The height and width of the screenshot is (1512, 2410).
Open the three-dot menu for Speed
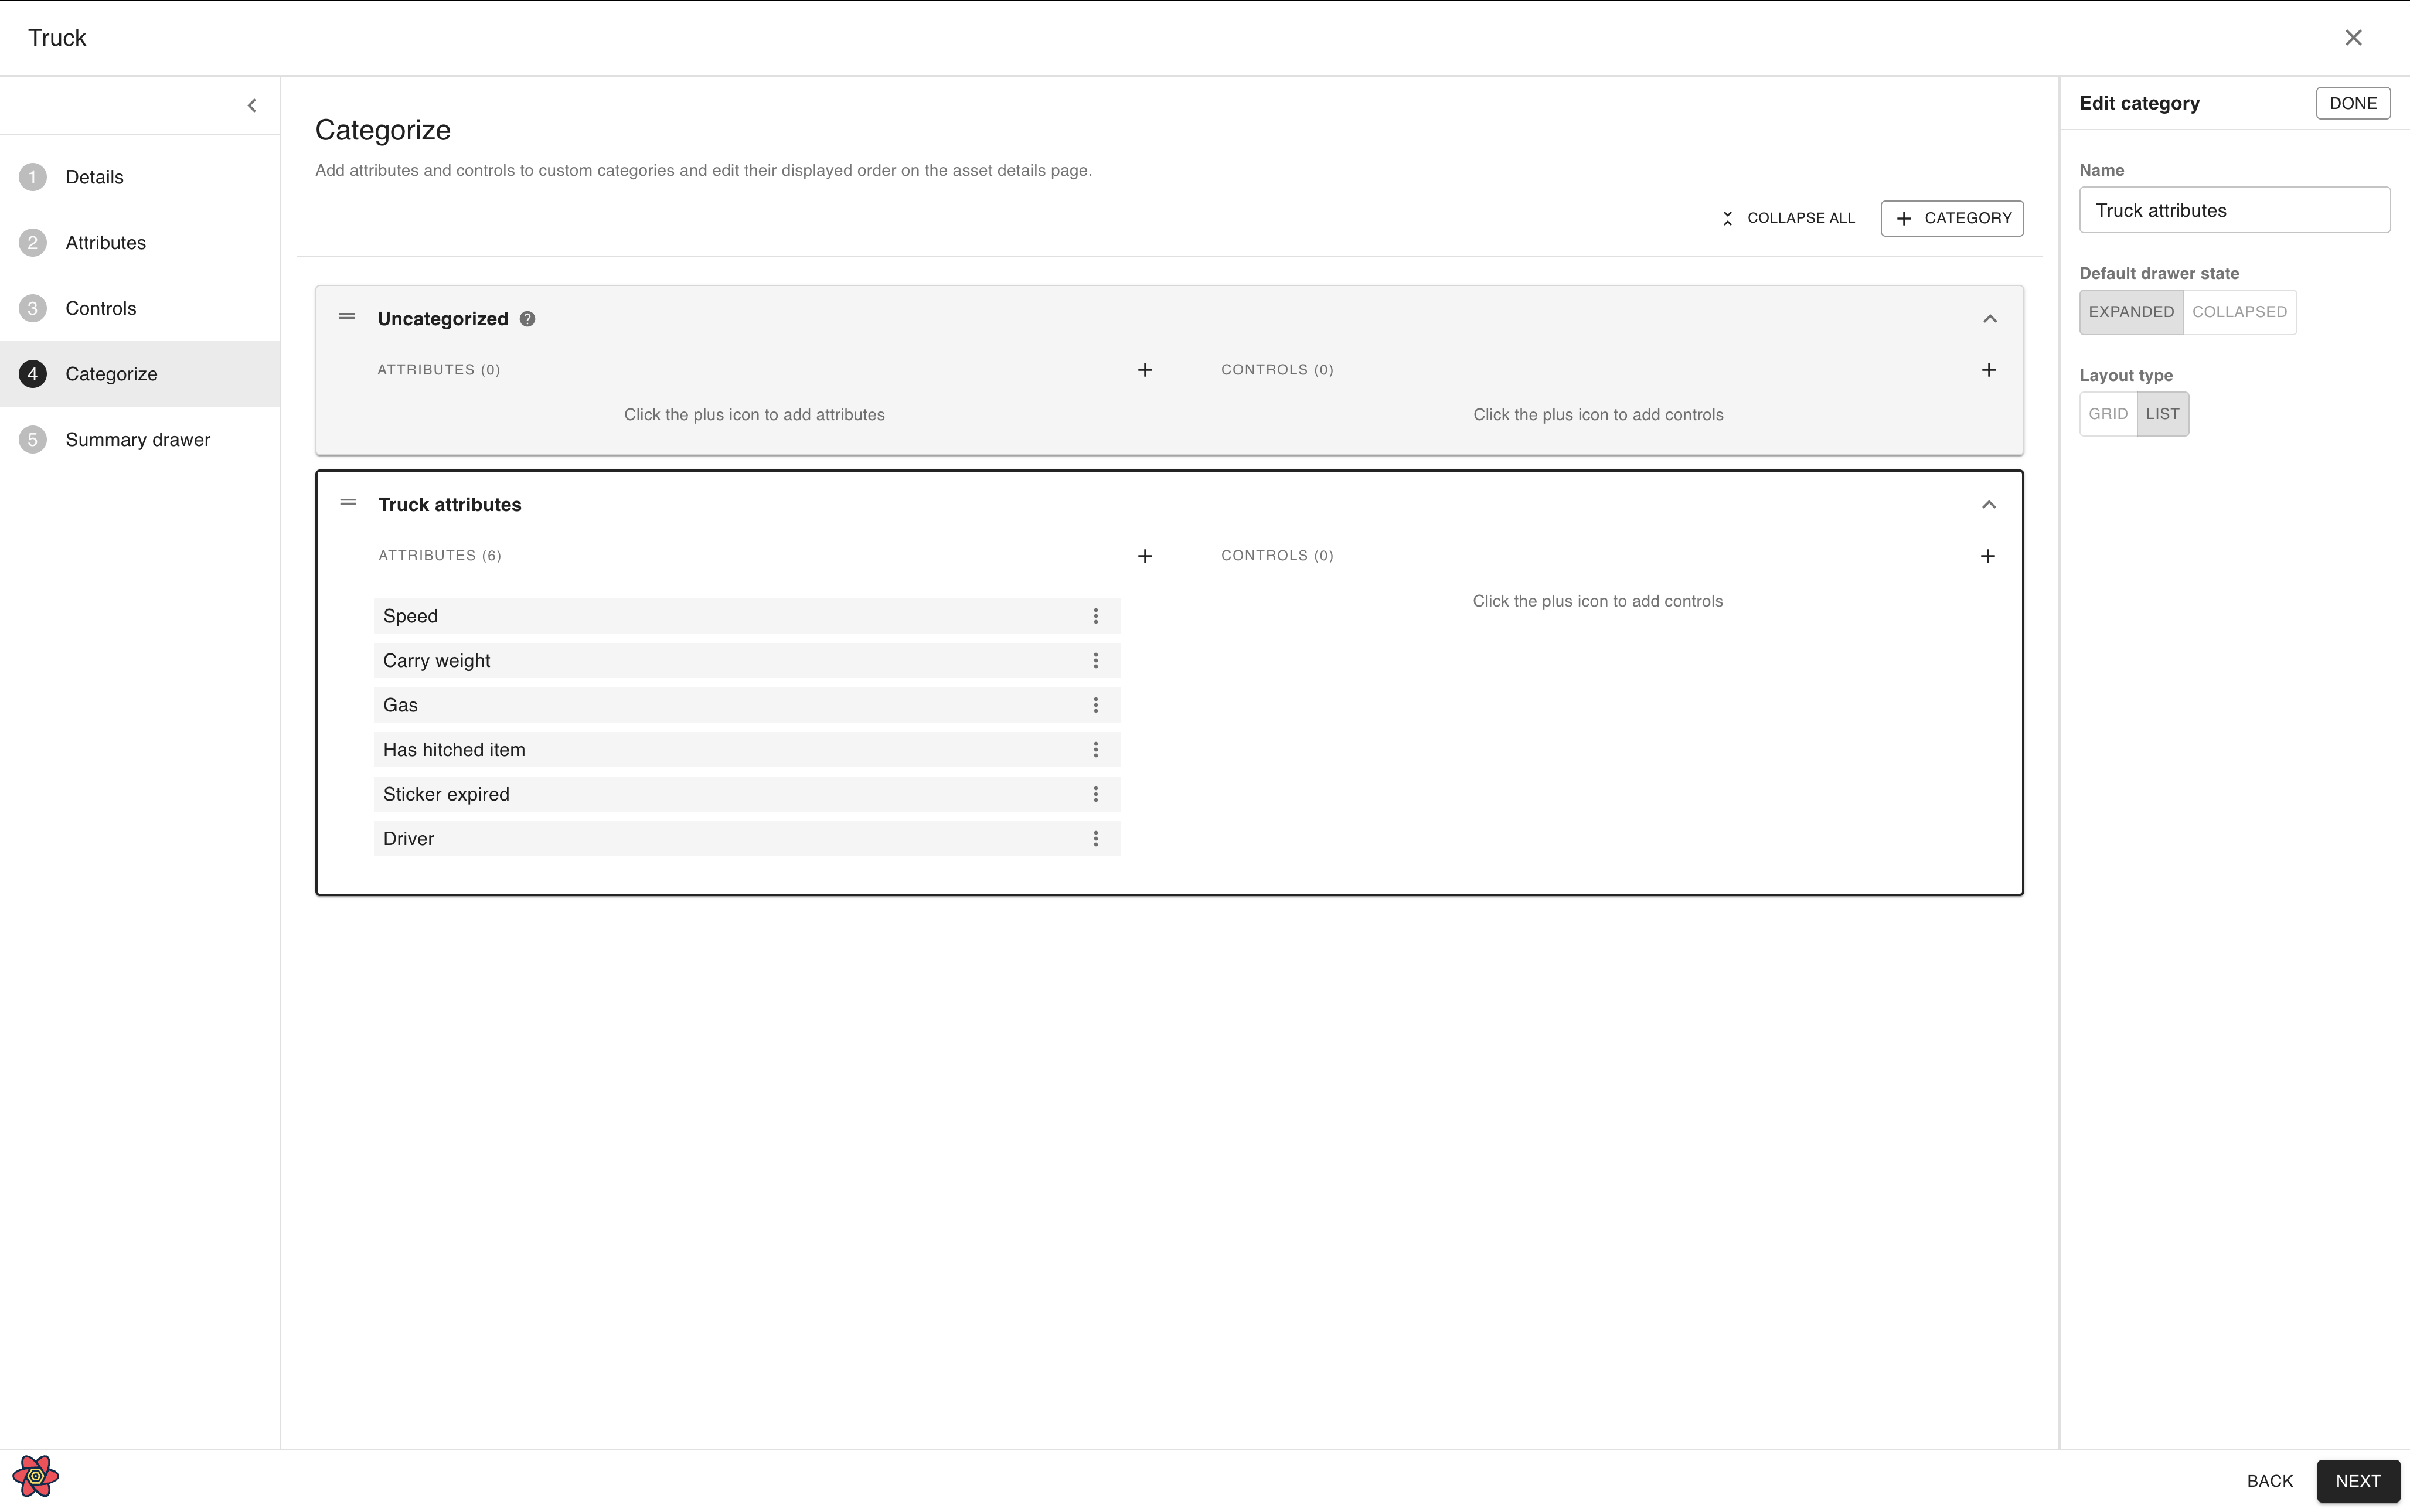coord(1095,616)
